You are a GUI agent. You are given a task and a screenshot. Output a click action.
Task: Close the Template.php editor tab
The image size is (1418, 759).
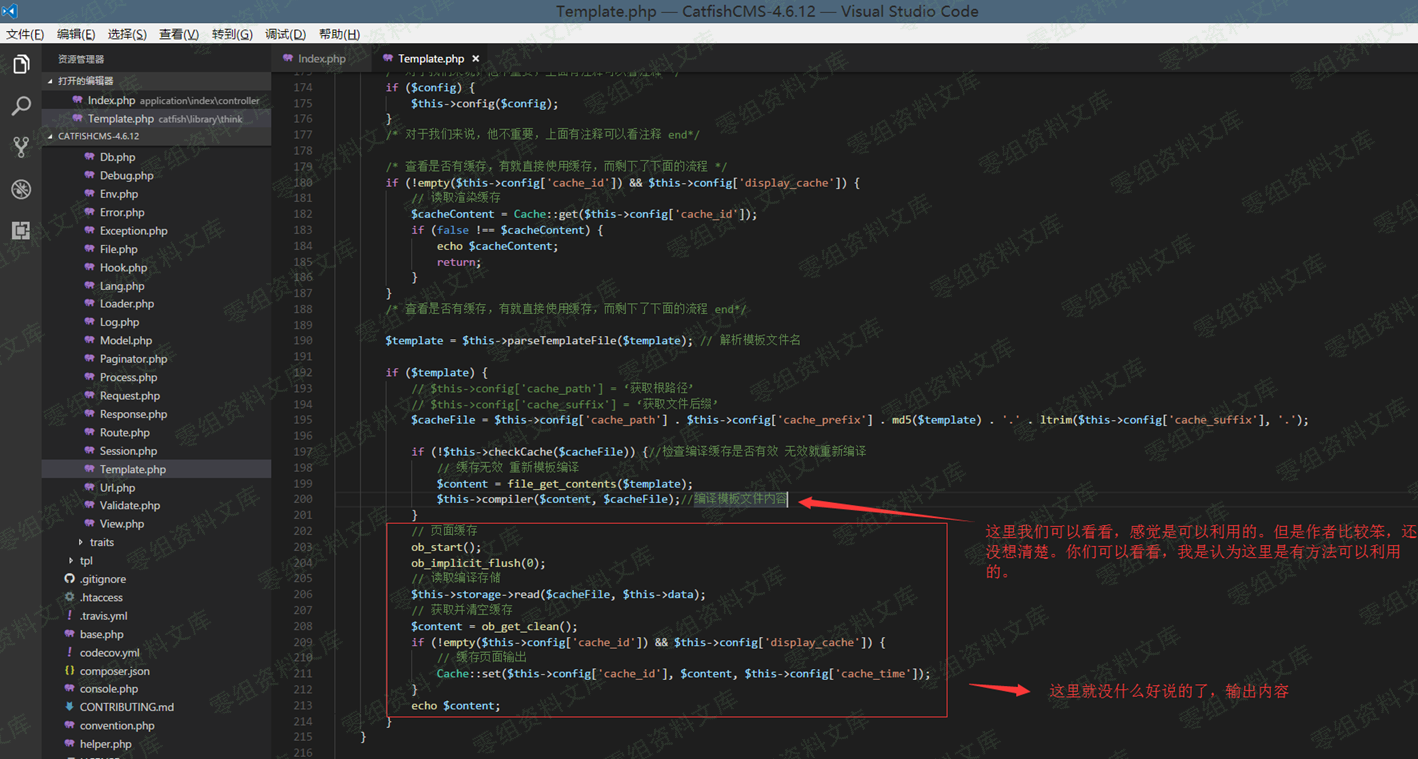[476, 59]
